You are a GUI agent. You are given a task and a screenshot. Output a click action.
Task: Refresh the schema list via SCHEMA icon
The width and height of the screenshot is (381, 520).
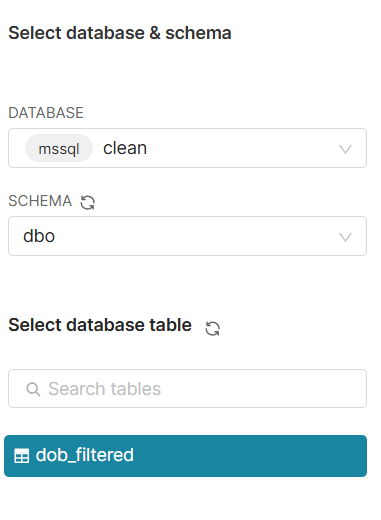pyautogui.click(x=88, y=202)
